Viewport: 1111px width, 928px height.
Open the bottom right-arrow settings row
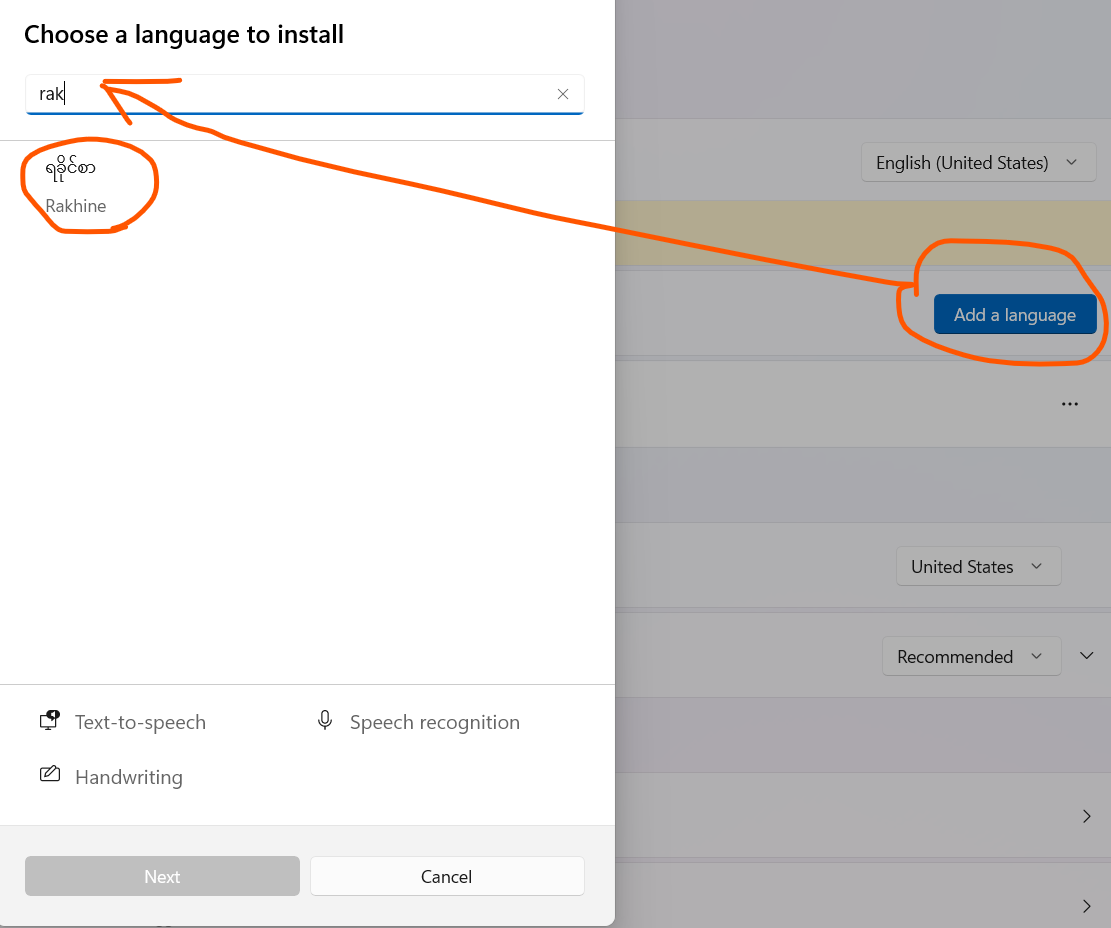tap(1086, 905)
